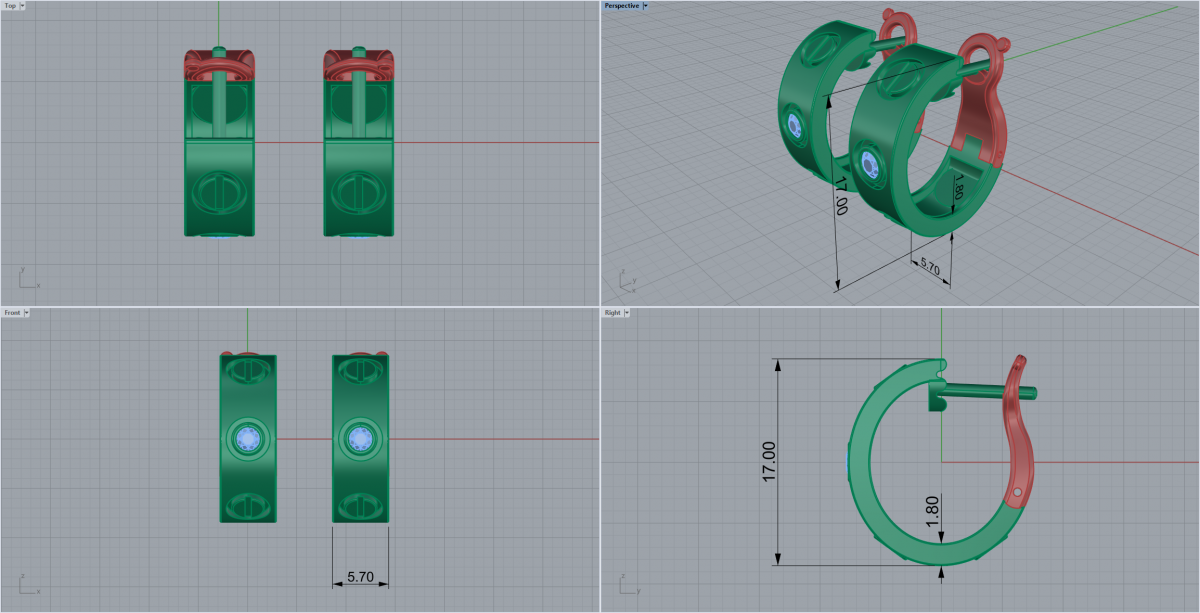Select the 17.00 dimension in Right viewport
This screenshot has height=613, width=1200.
[769, 461]
